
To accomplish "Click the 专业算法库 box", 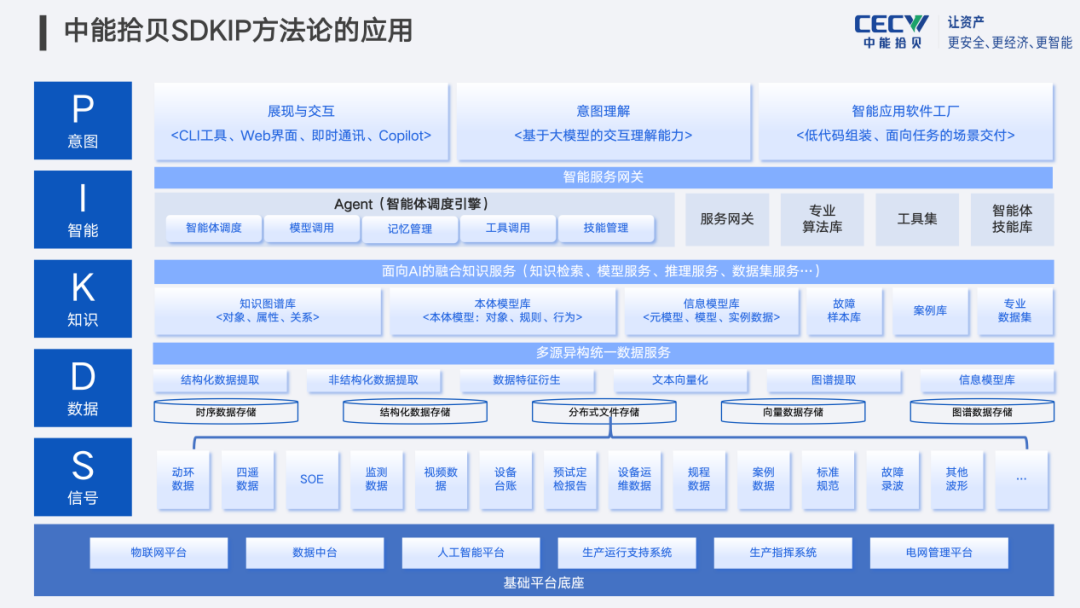I will 822,219.
